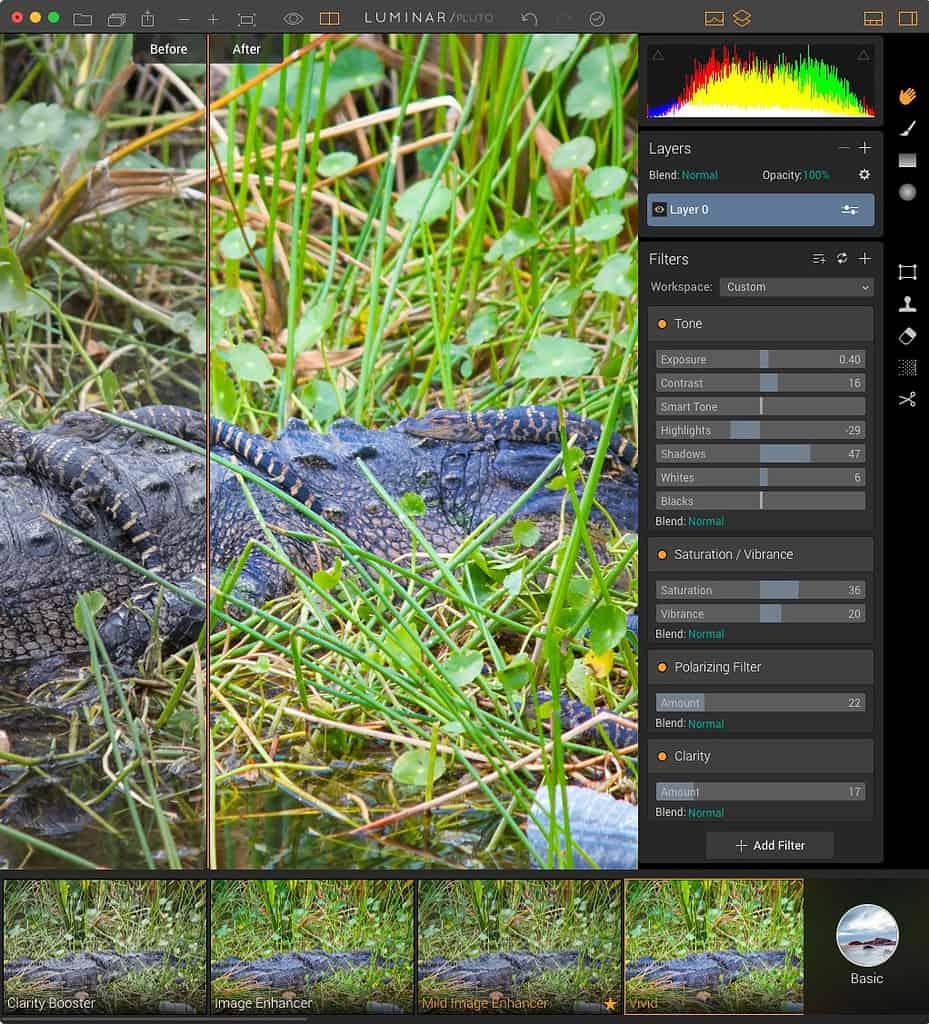The width and height of the screenshot is (929, 1024).
Task: Toggle the layers panel icon in the toolbar
Action: (742, 18)
